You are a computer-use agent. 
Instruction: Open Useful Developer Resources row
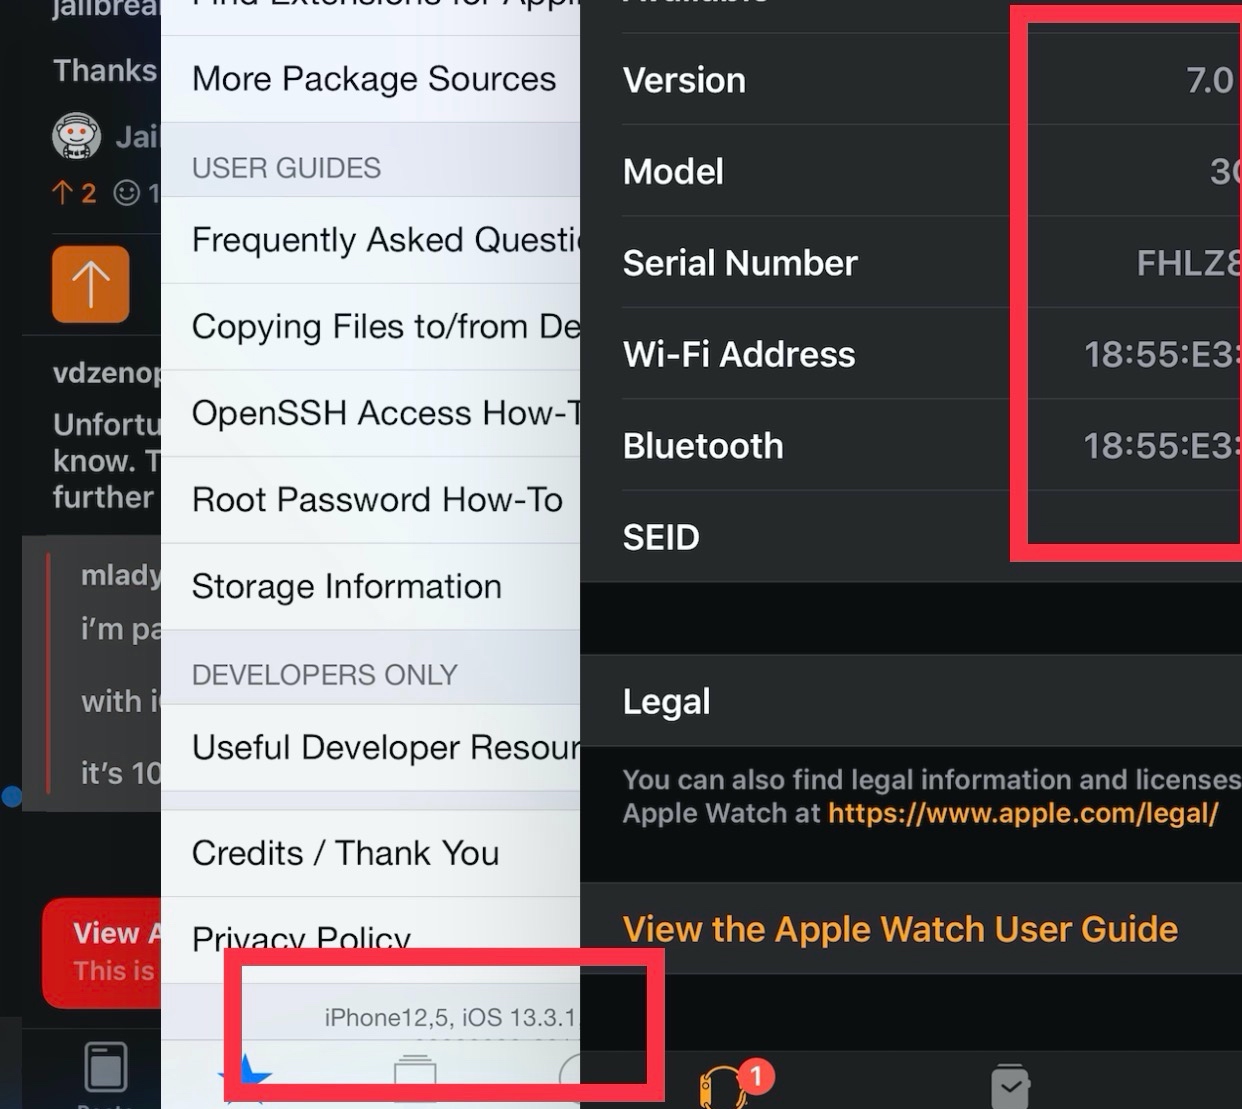pyautogui.click(x=371, y=748)
